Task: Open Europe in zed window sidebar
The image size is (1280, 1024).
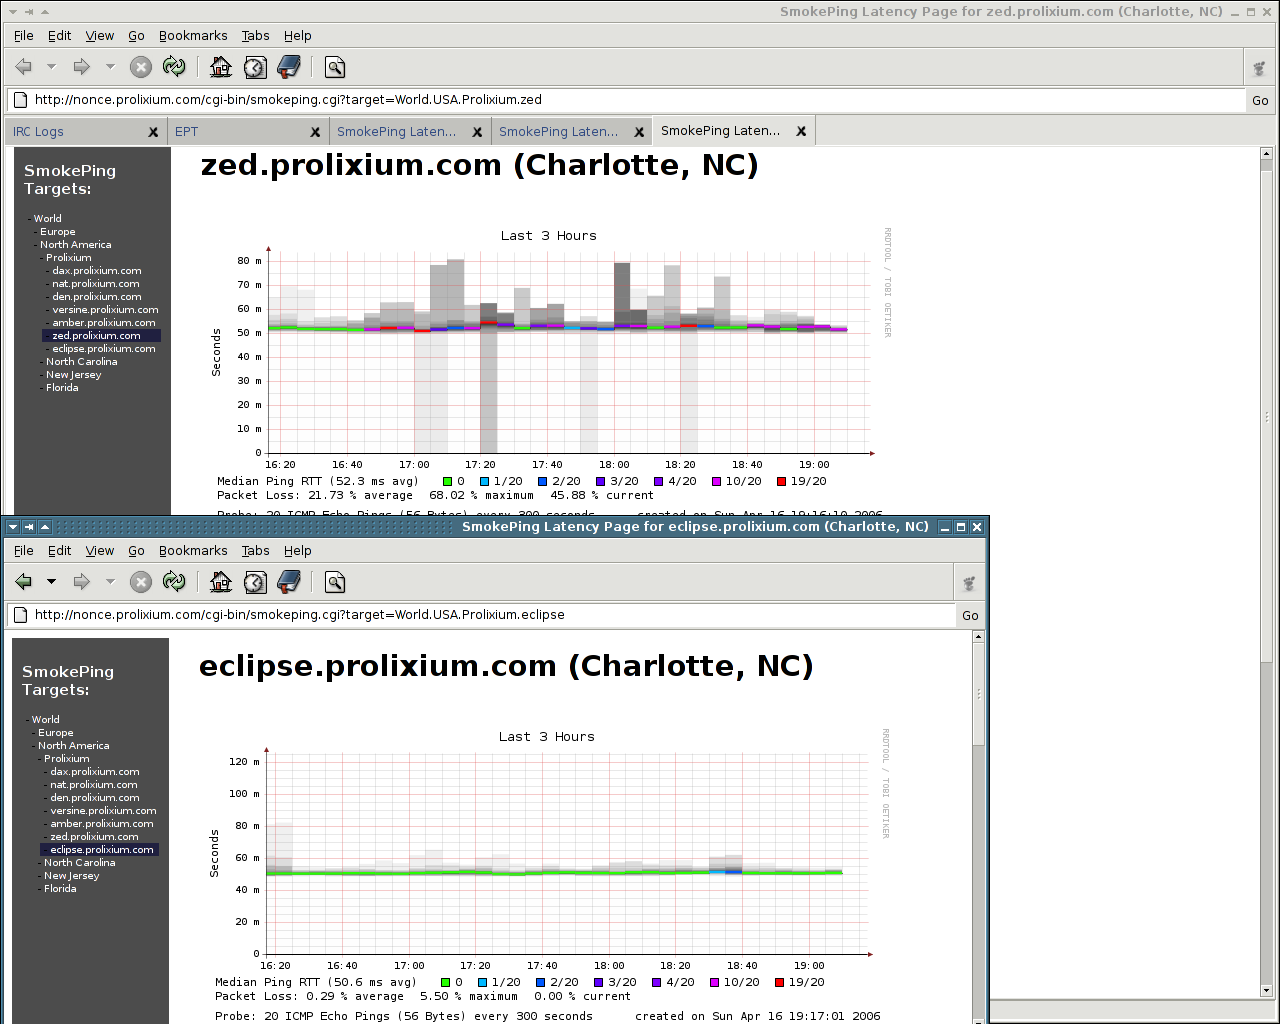Action: click(58, 232)
